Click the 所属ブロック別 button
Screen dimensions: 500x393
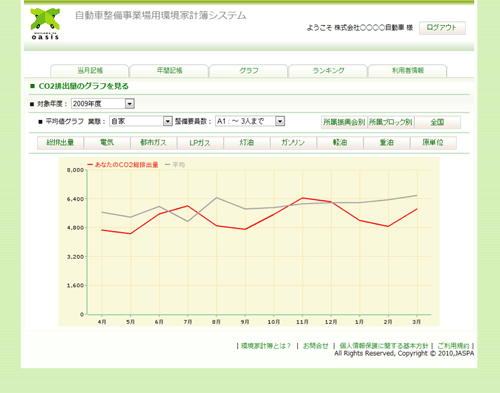coord(391,122)
